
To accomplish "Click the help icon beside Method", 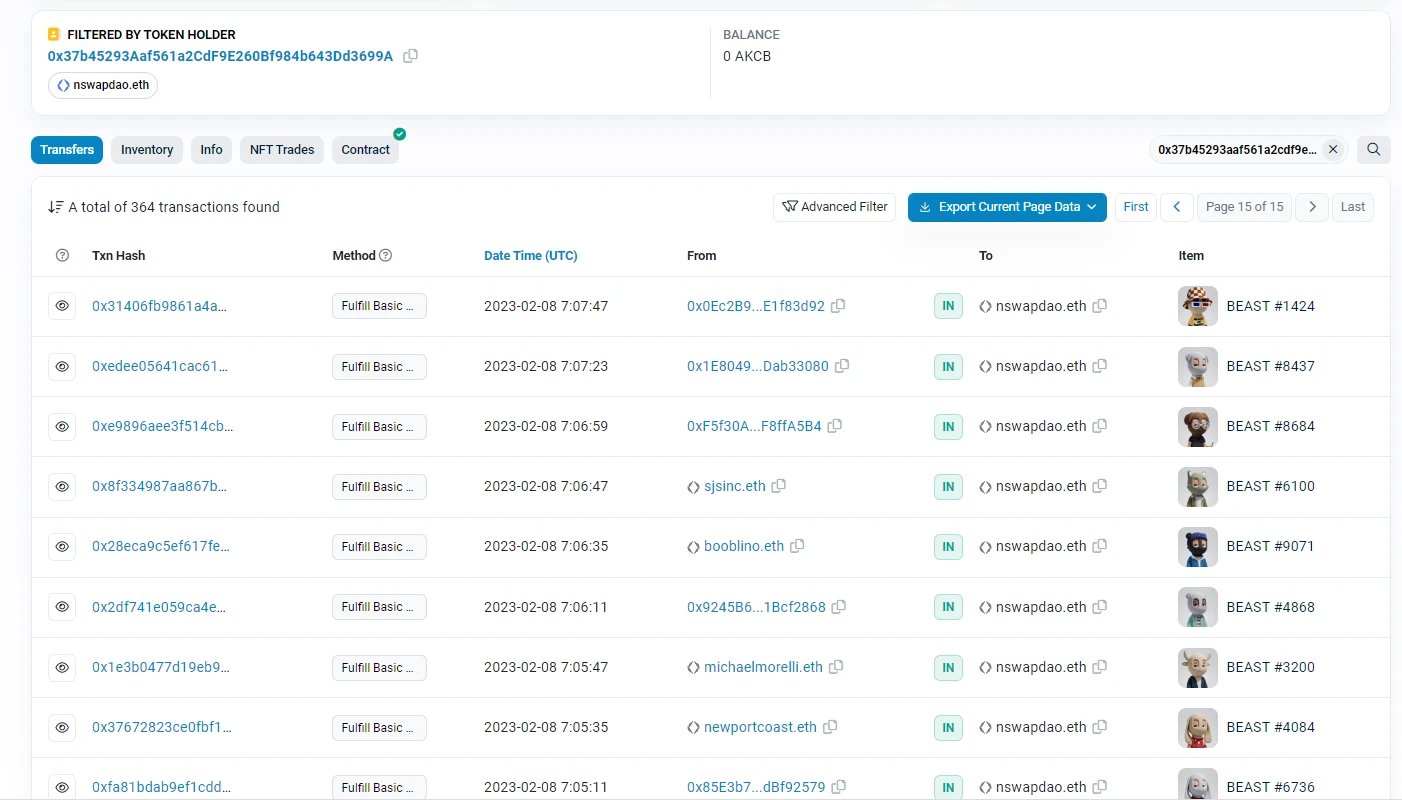I will point(386,256).
